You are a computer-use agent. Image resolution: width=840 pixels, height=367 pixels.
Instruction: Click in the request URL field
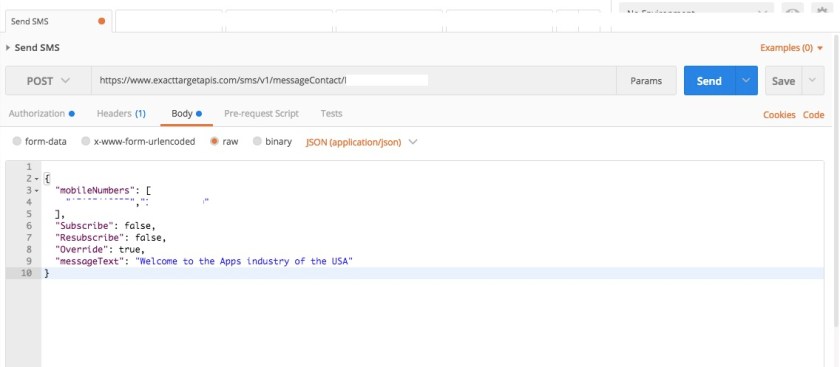354,81
